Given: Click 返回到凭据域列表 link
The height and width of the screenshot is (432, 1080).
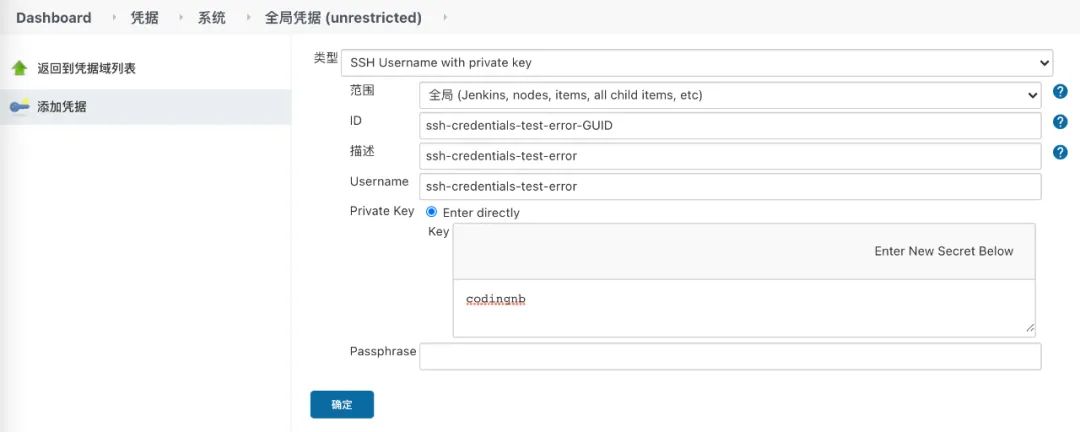Looking at the screenshot, I should 86,68.
